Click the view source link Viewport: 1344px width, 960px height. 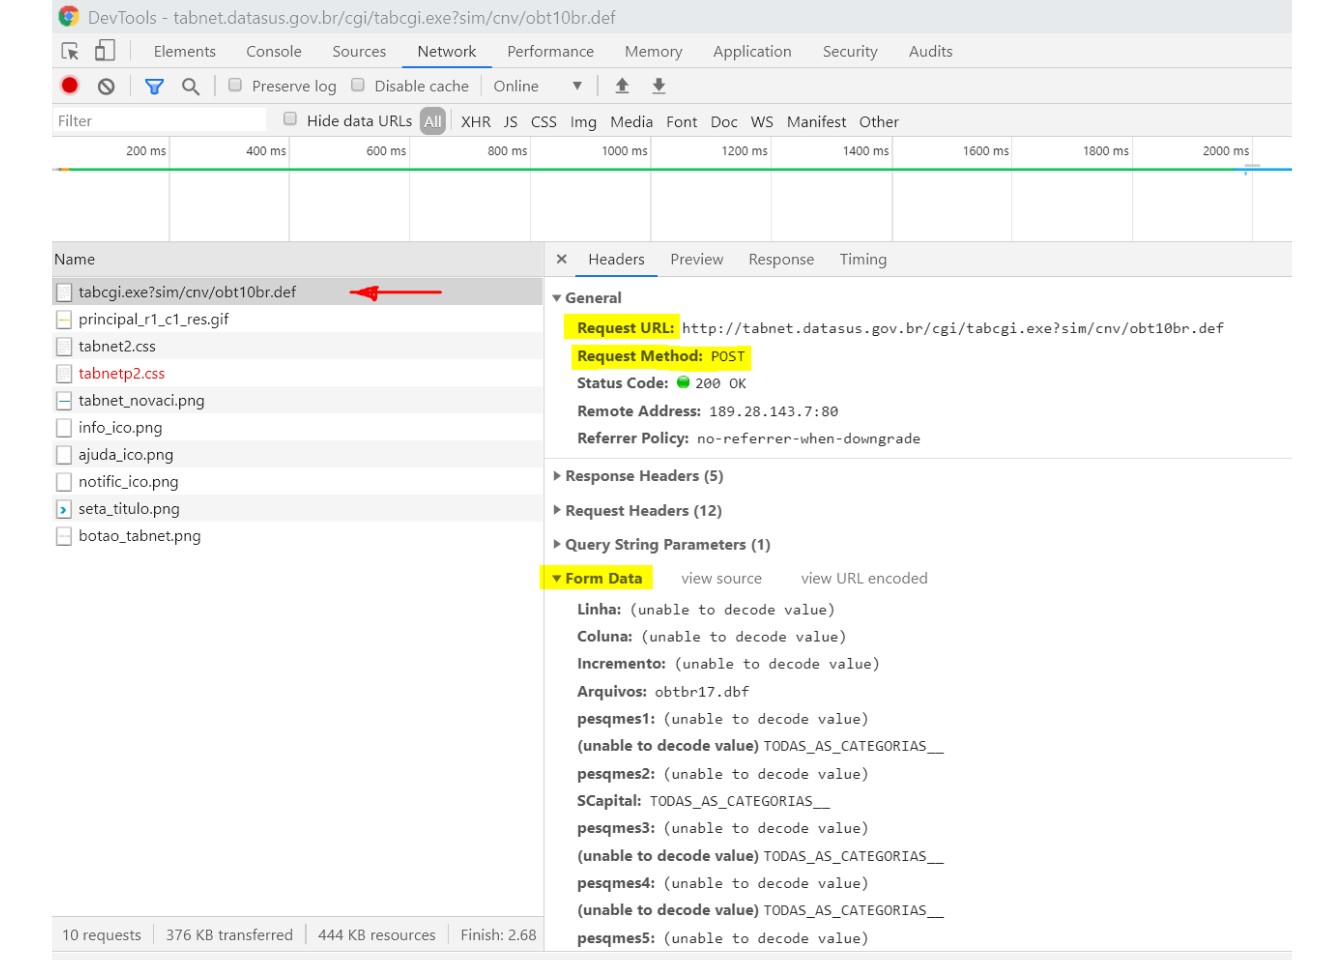point(721,578)
